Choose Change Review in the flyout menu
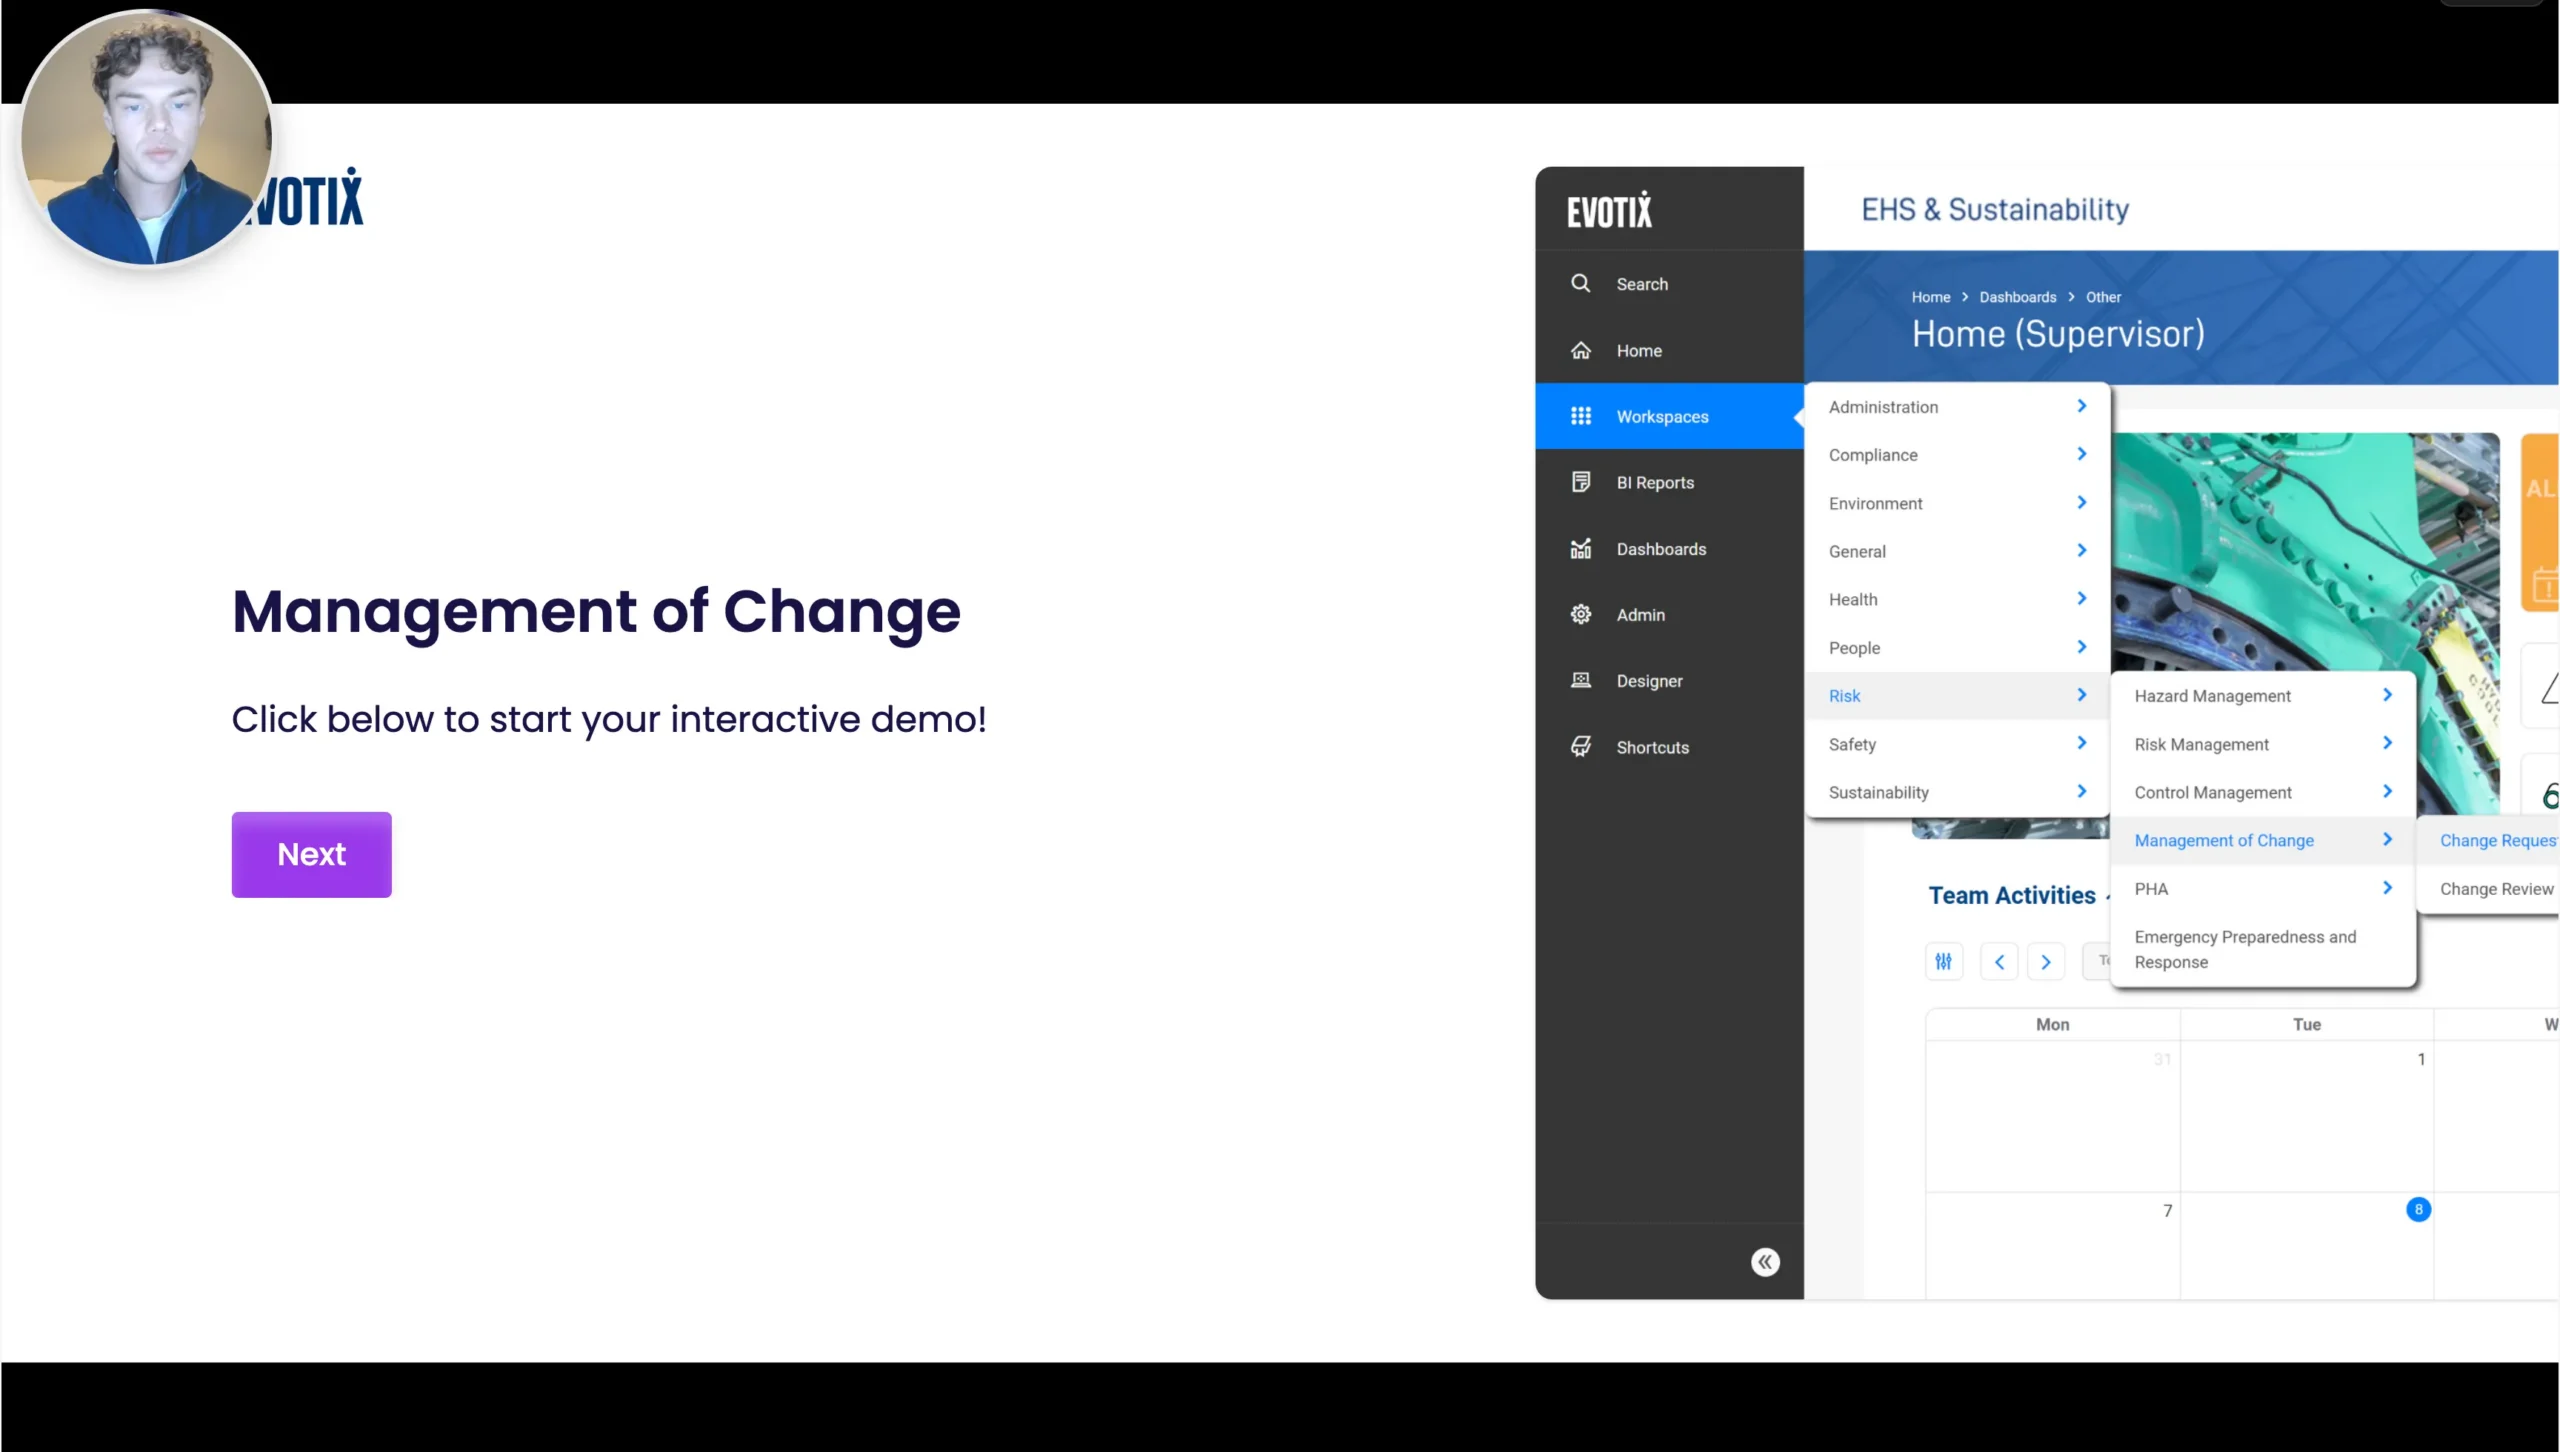Viewport: 2560px width, 1452px height. click(x=2488, y=889)
